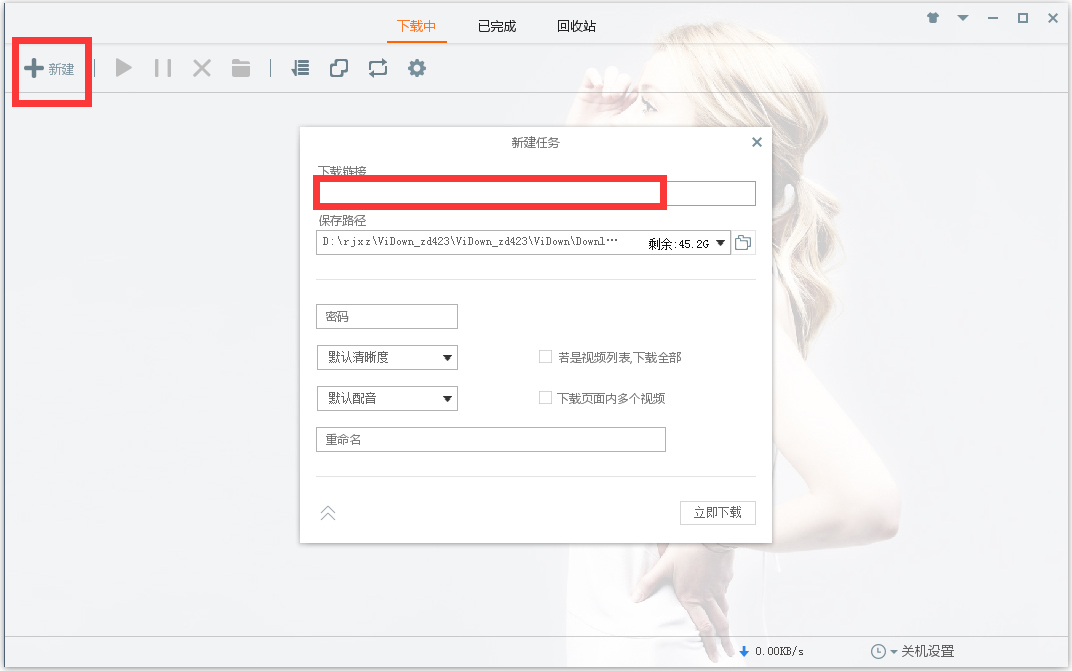Open settings with the gear icon

(x=417, y=68)
